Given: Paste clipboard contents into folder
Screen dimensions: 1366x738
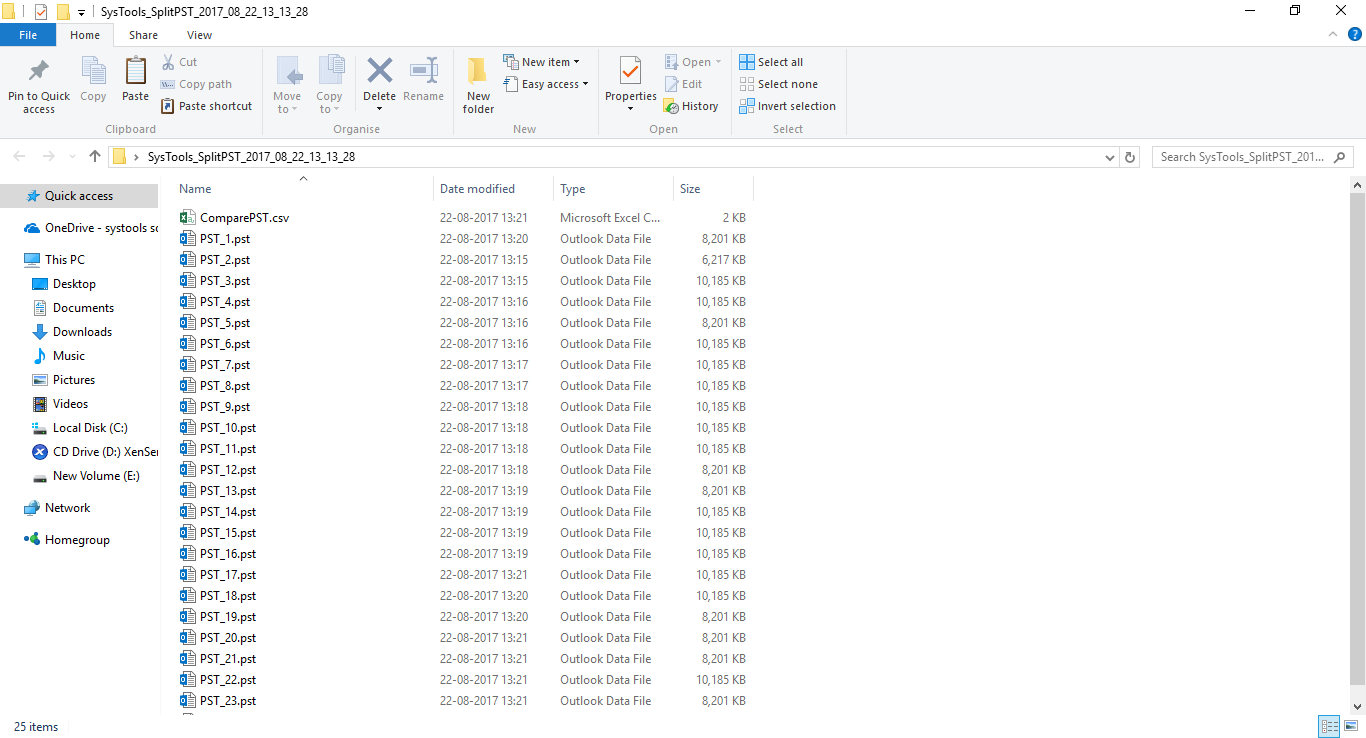Looking at the screenshot, I should pyautogui.click(x=134, y=80).
